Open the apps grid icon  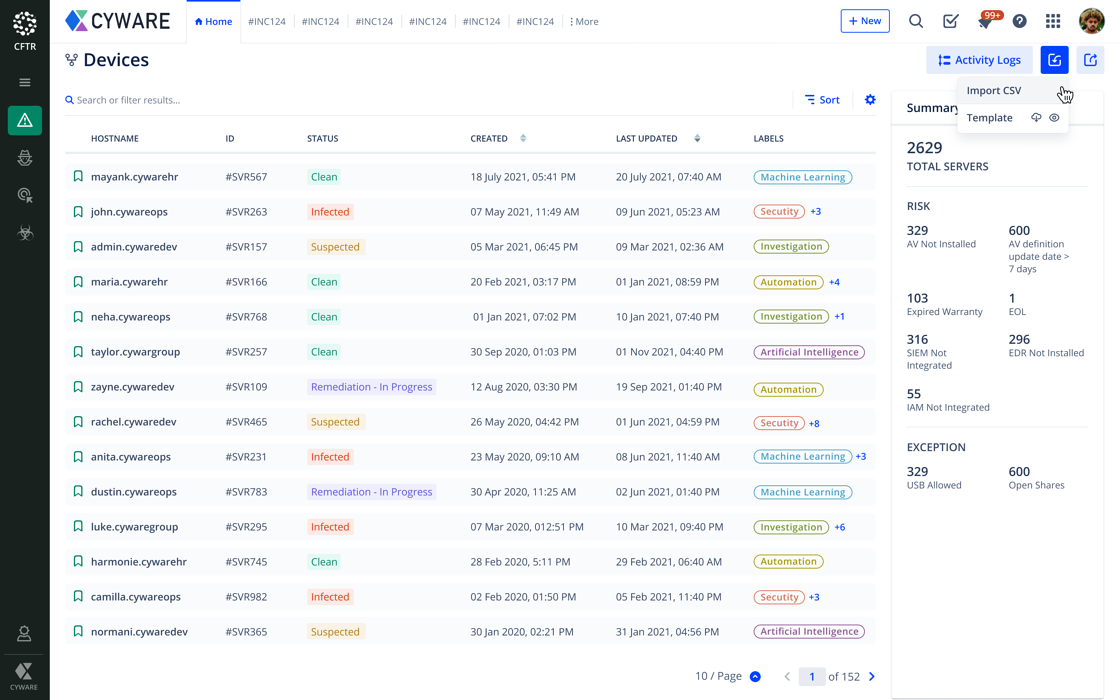click(x=1053, y=21)
